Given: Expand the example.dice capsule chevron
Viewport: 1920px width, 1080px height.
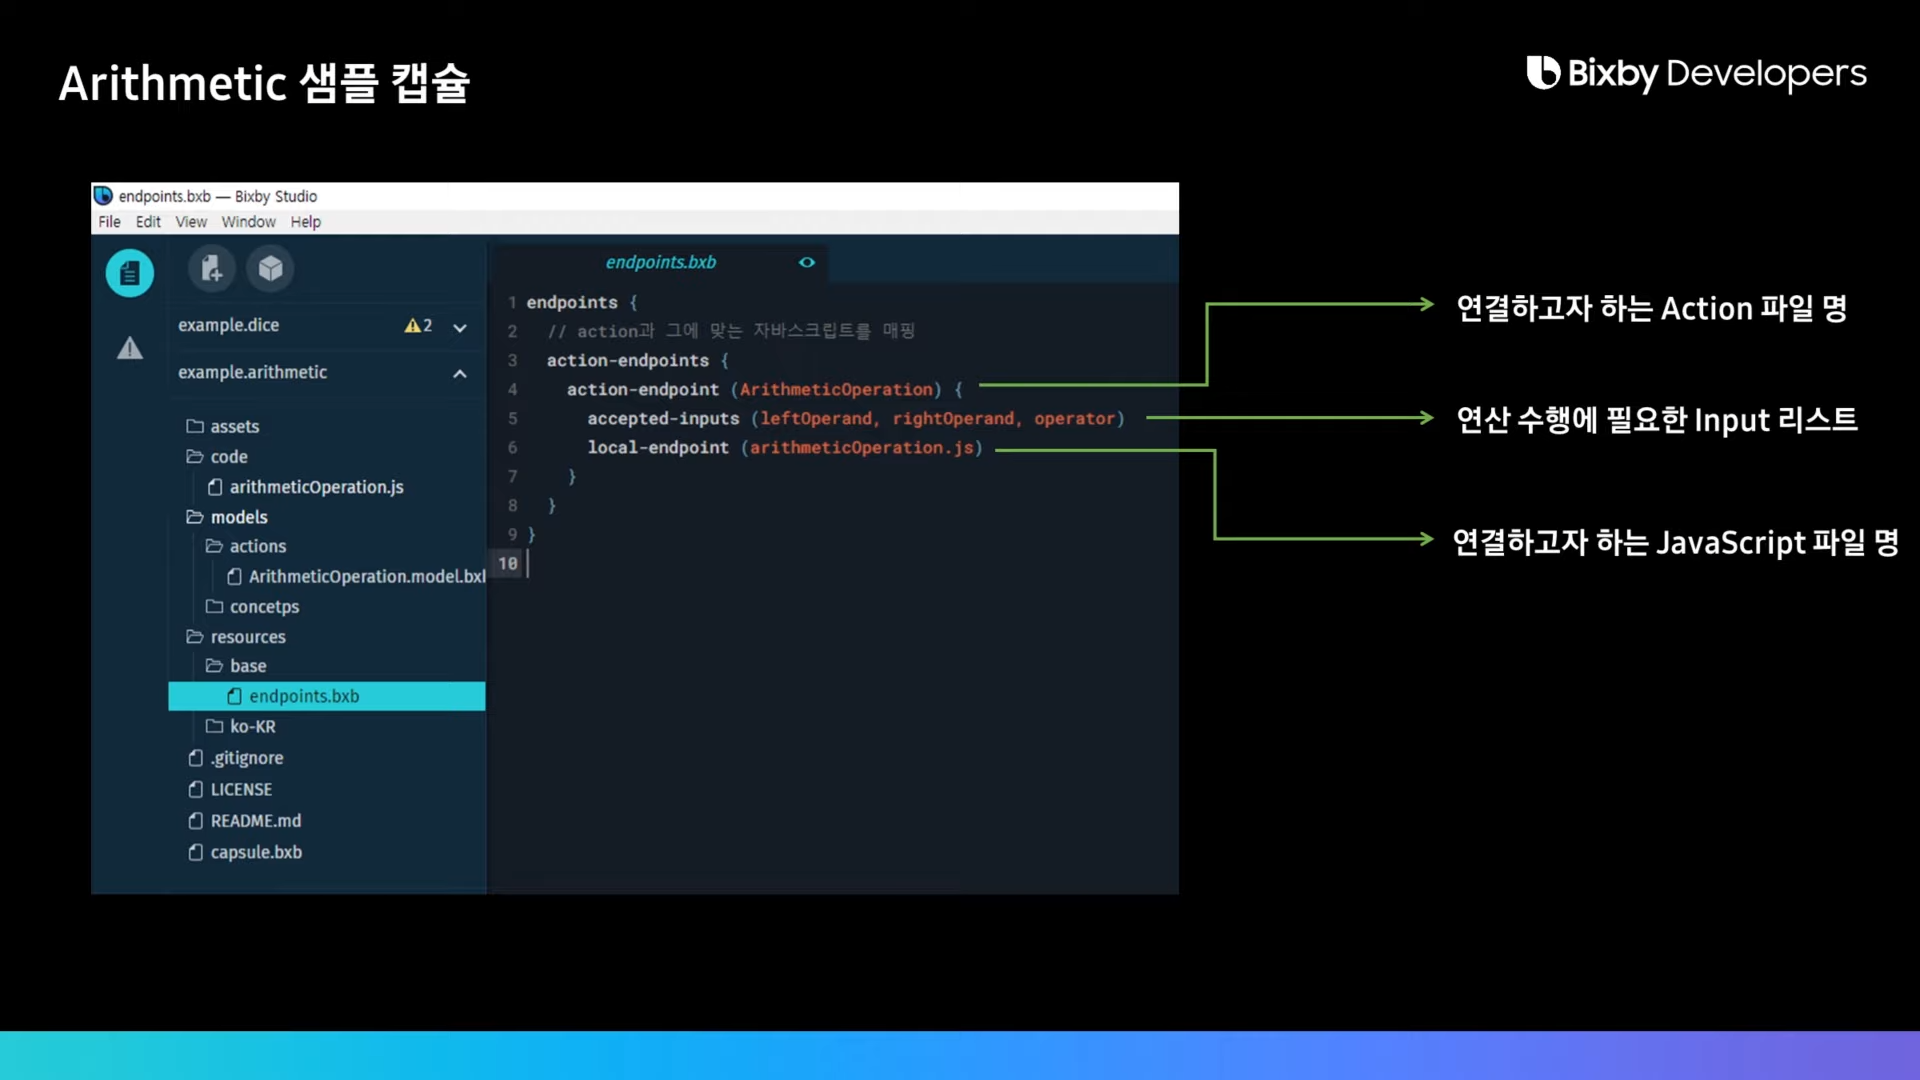Looking at the screenshot, I should click(460, 327).
